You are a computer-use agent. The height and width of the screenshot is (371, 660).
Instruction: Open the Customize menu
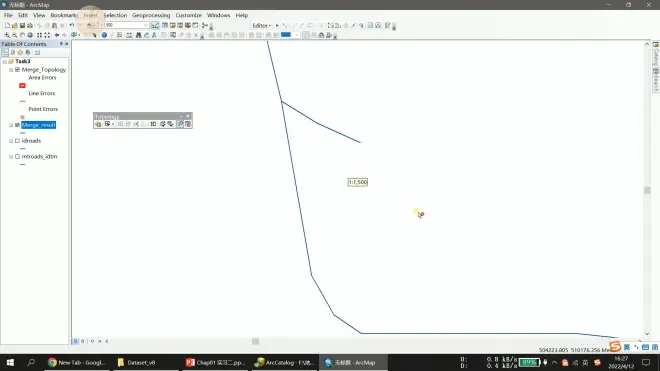[x=189, y=15]
